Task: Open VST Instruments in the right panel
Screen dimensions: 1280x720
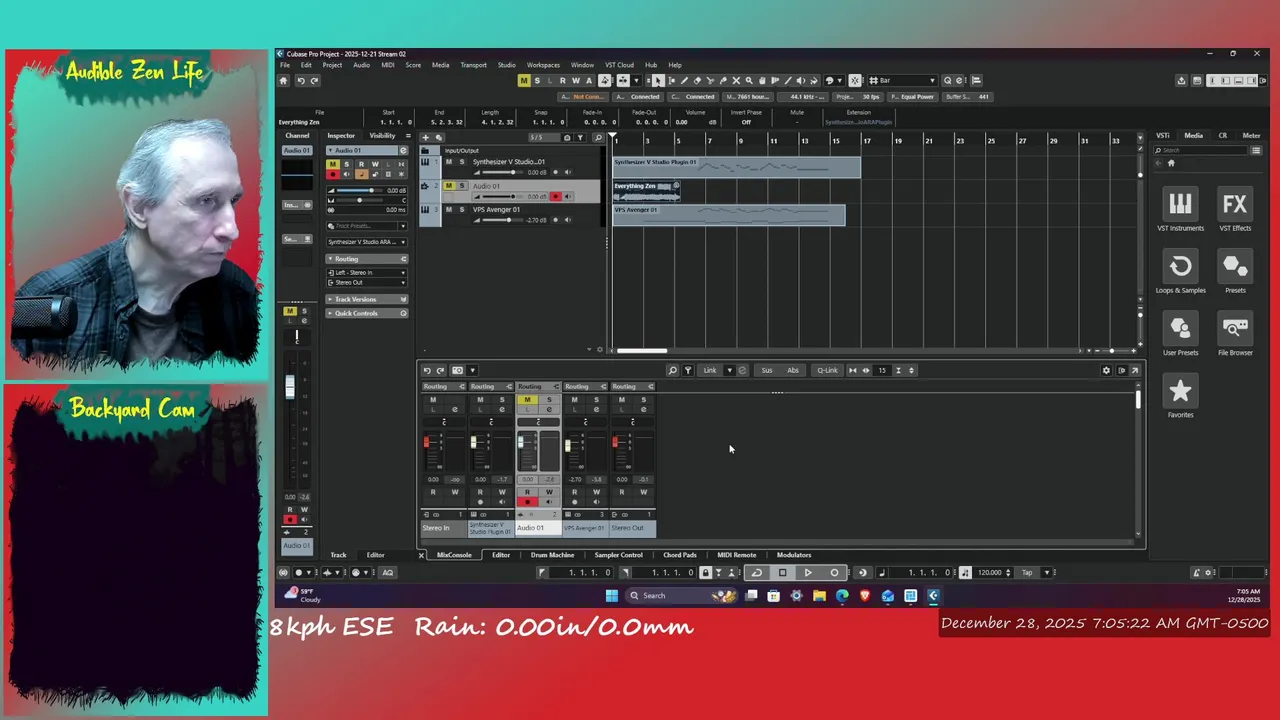Action: coord(1180,210)
